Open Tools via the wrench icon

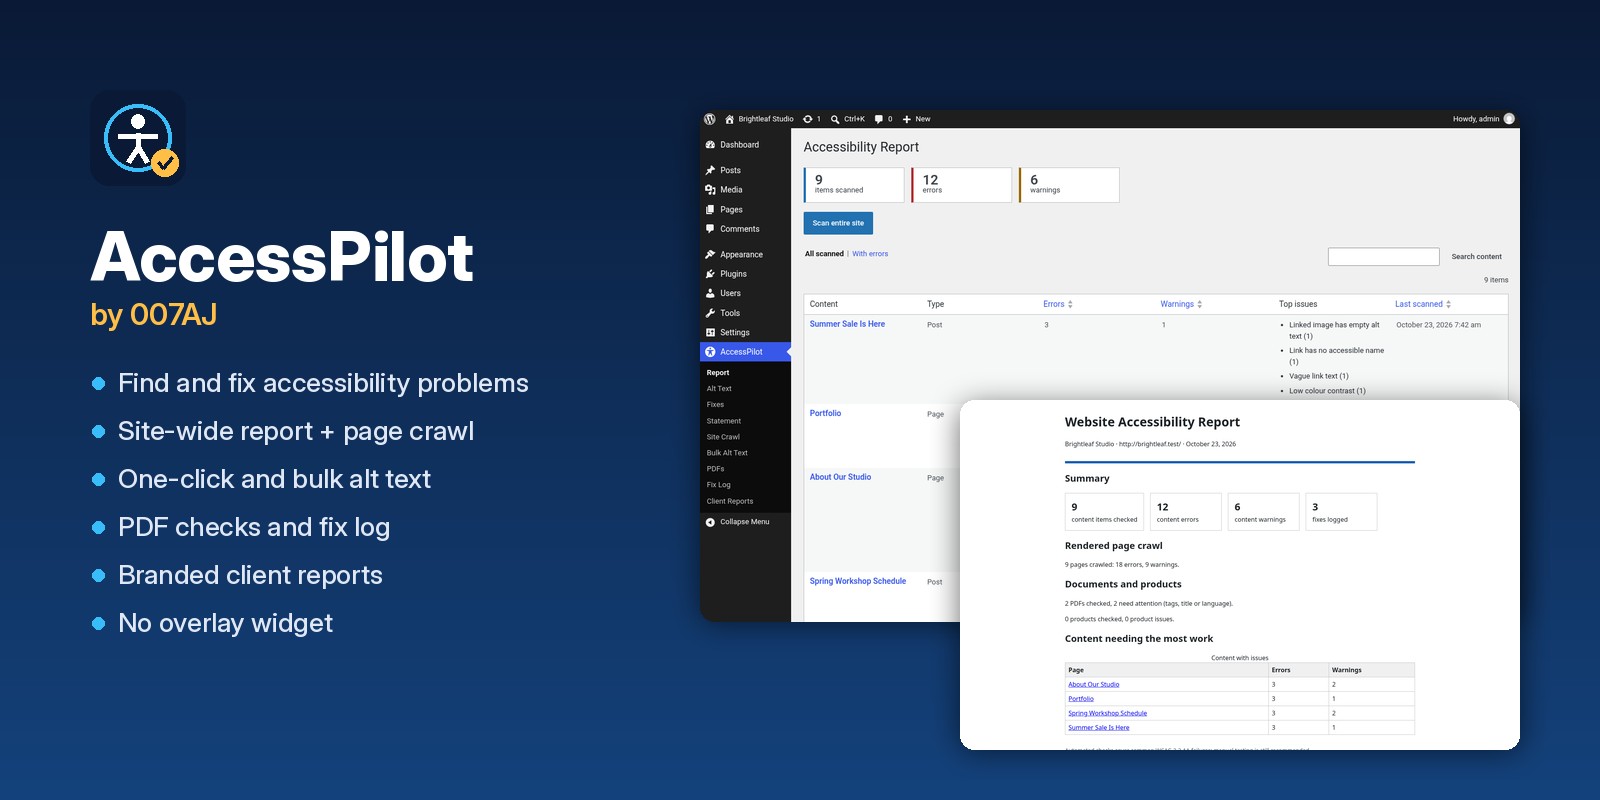[710, 313]
